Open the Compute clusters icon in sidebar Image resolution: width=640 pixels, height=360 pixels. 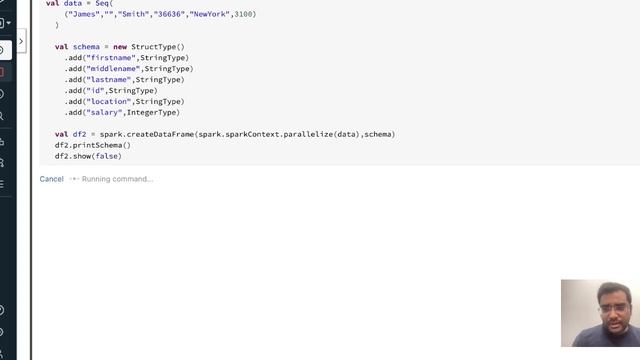point(3,163)
